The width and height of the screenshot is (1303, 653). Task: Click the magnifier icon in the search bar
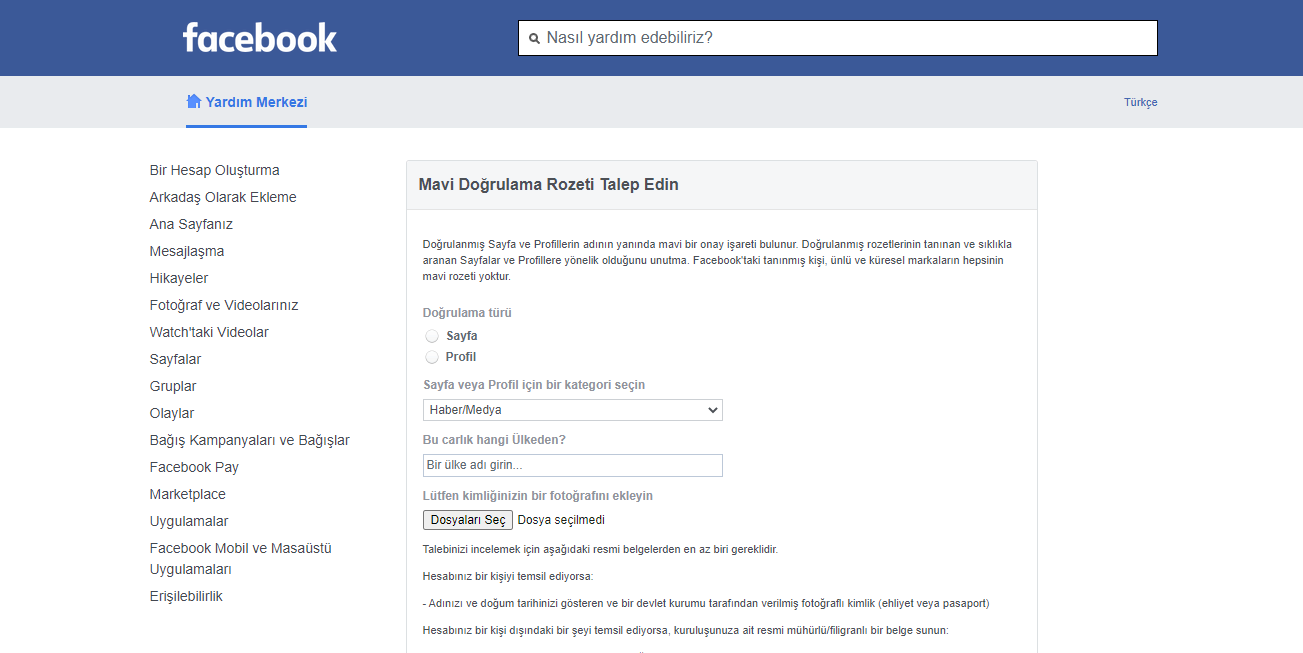pos(536,37)
